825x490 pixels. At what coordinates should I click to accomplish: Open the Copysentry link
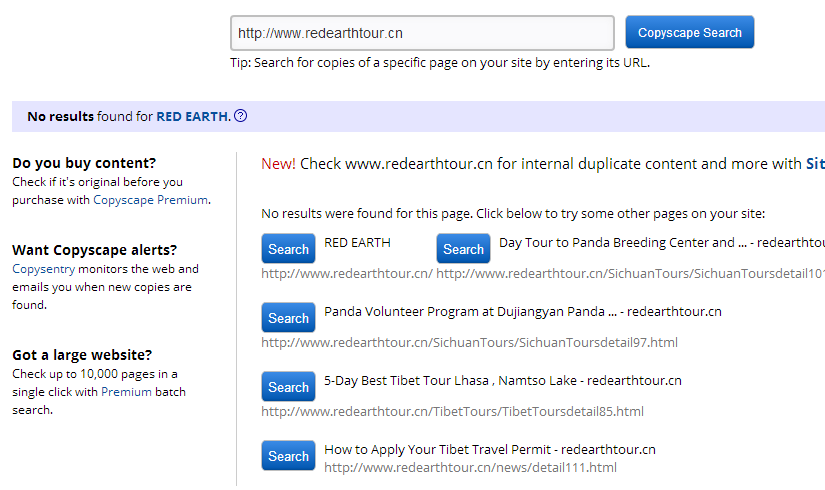click(x=44, y=269)
